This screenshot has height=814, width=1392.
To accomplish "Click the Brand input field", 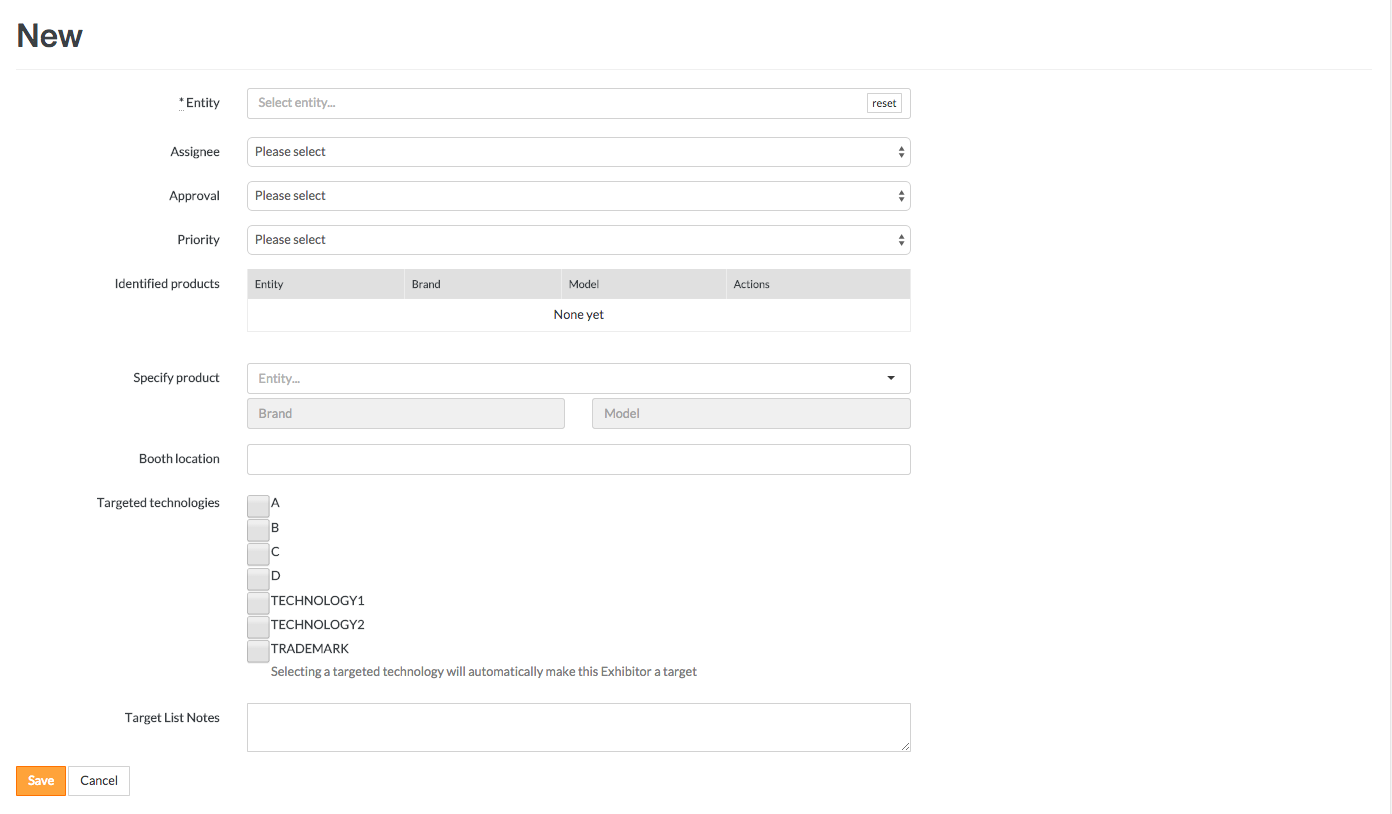I will pyautogui.click(x=405, y=414).
